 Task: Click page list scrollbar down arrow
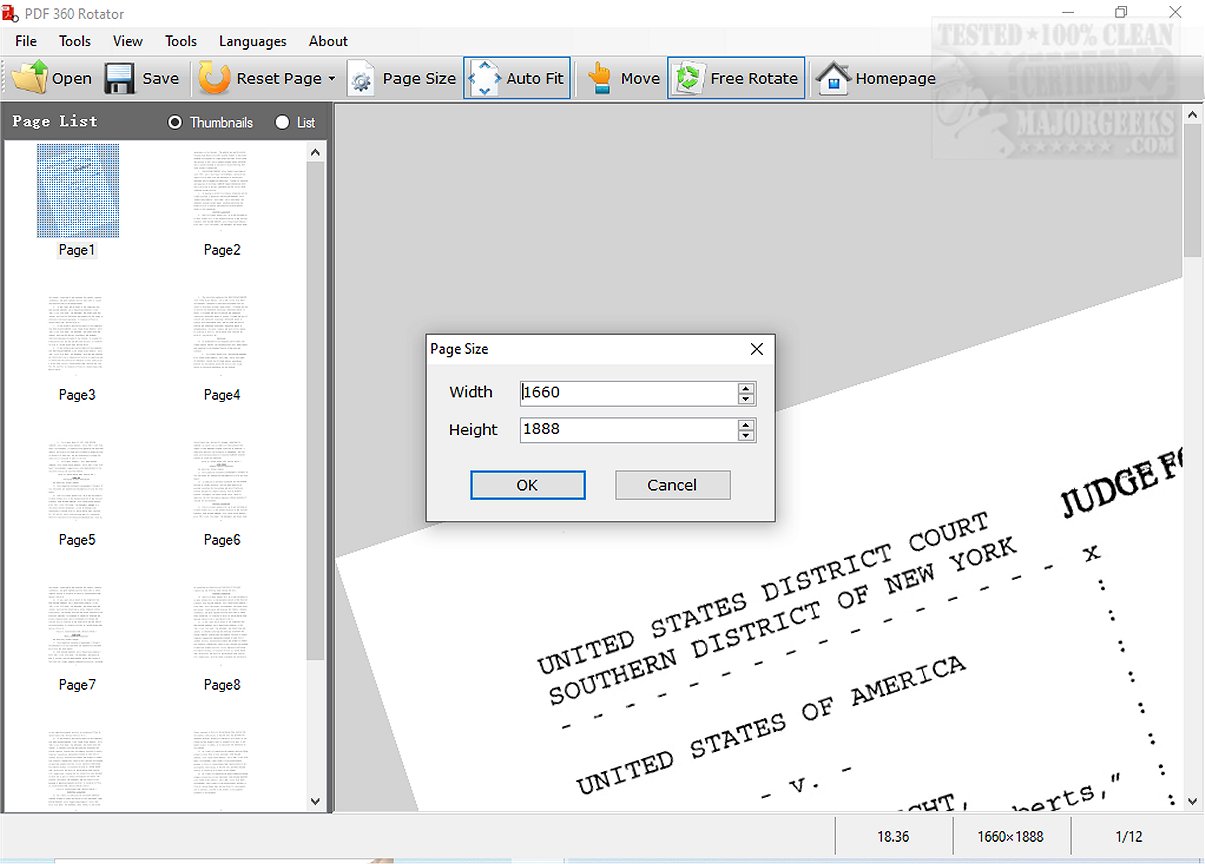pos(315,801)
